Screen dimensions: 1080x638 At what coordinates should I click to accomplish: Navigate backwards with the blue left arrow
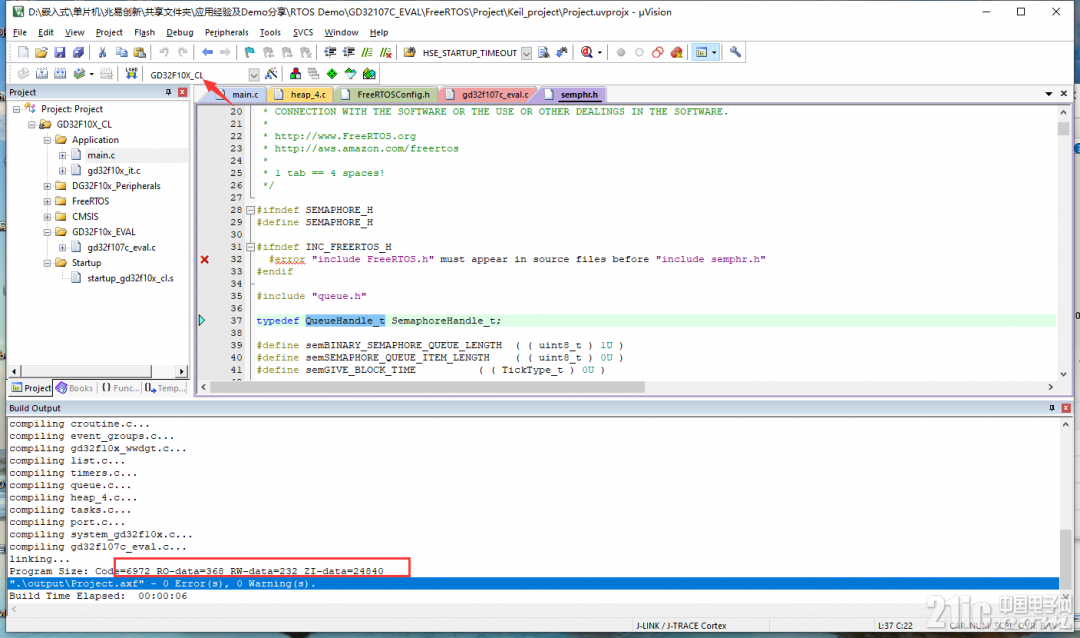click(207, 52)
